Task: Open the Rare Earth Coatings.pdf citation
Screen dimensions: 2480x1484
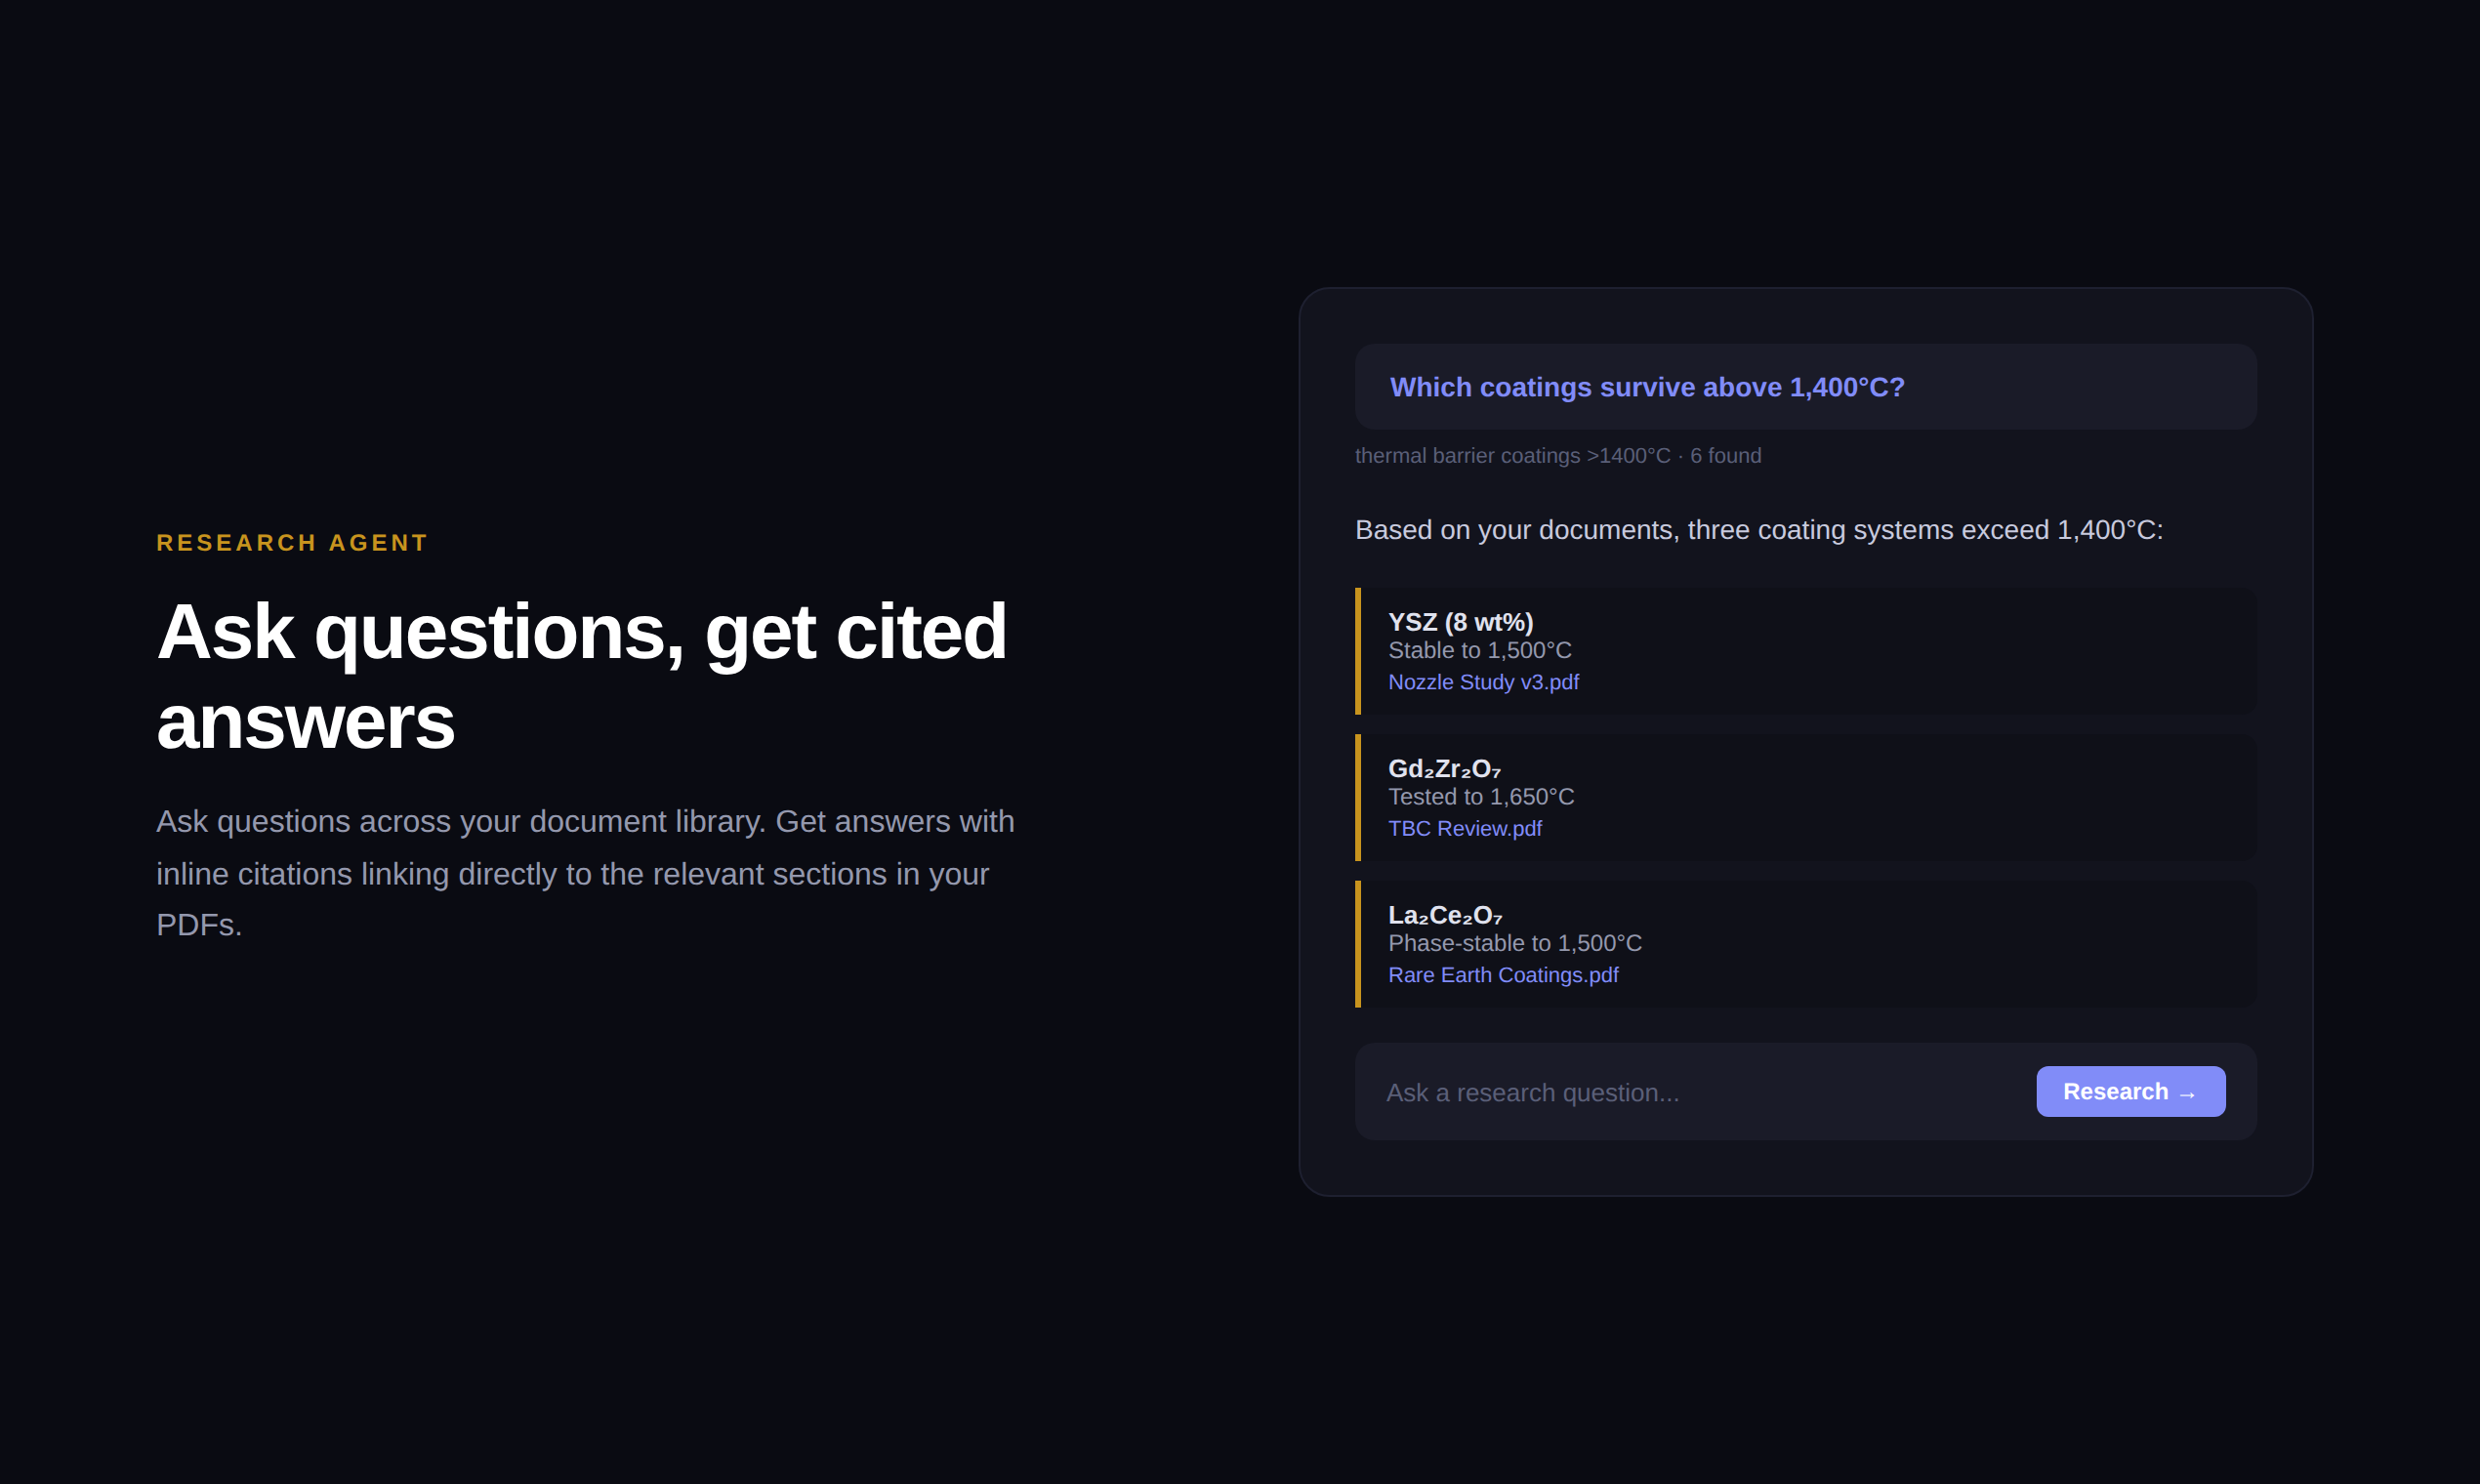Action: tap(1502, 975)
